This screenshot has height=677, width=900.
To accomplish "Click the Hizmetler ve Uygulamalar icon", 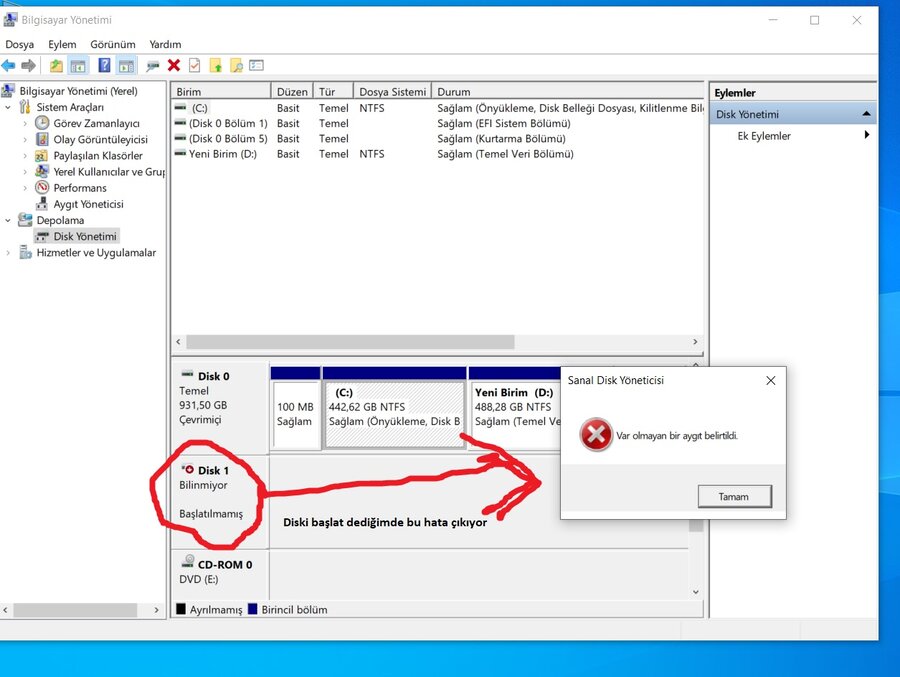I will 25,252.
